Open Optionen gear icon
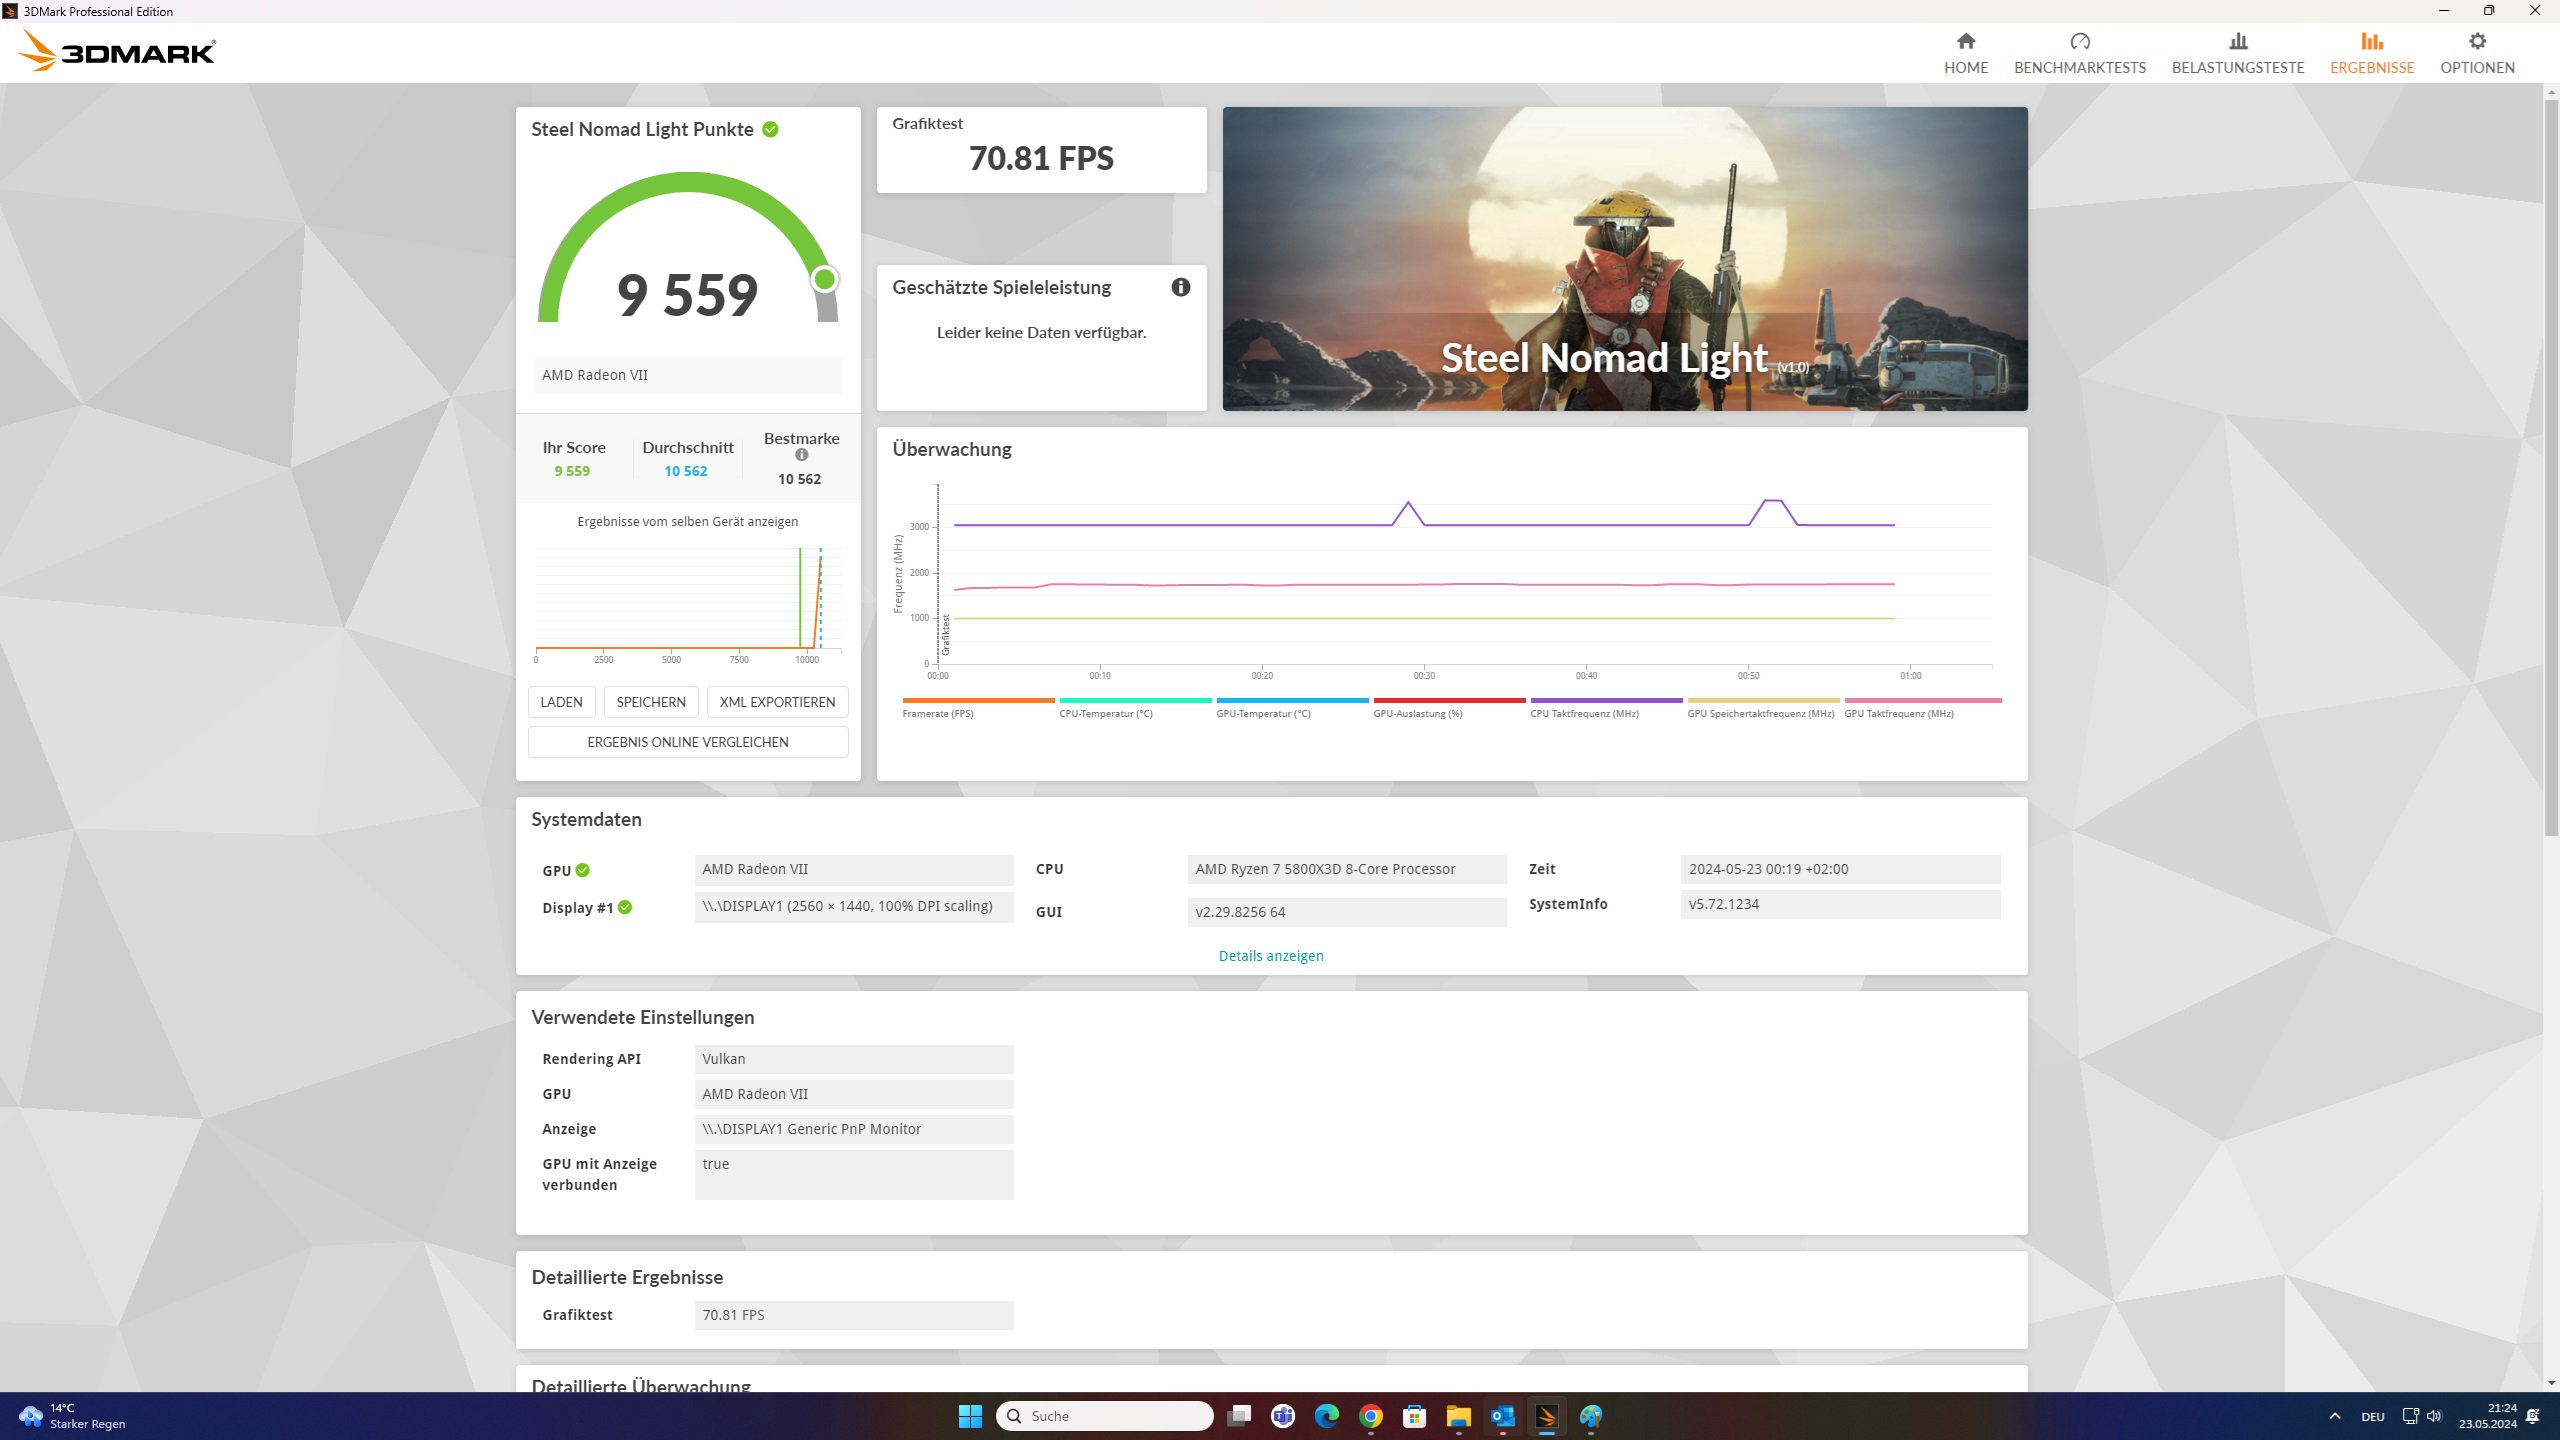Image resolution: width=2560 pixels, height=1440 pixels. (2477, 42)
